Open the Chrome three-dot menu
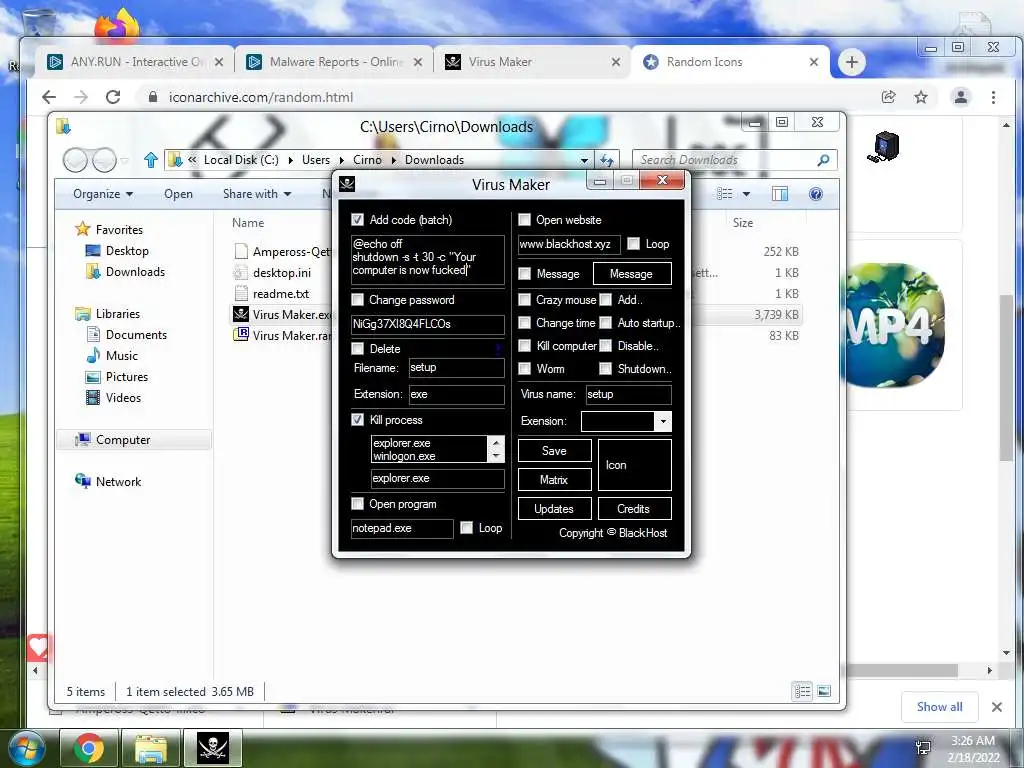 tap(993, 97)
